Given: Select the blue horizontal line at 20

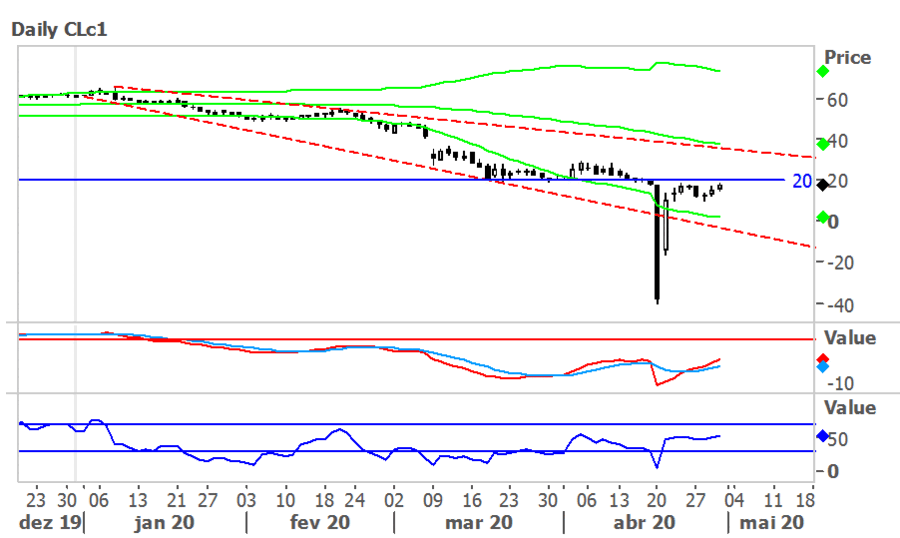Looking at the screenshot, I should point(401,180).
